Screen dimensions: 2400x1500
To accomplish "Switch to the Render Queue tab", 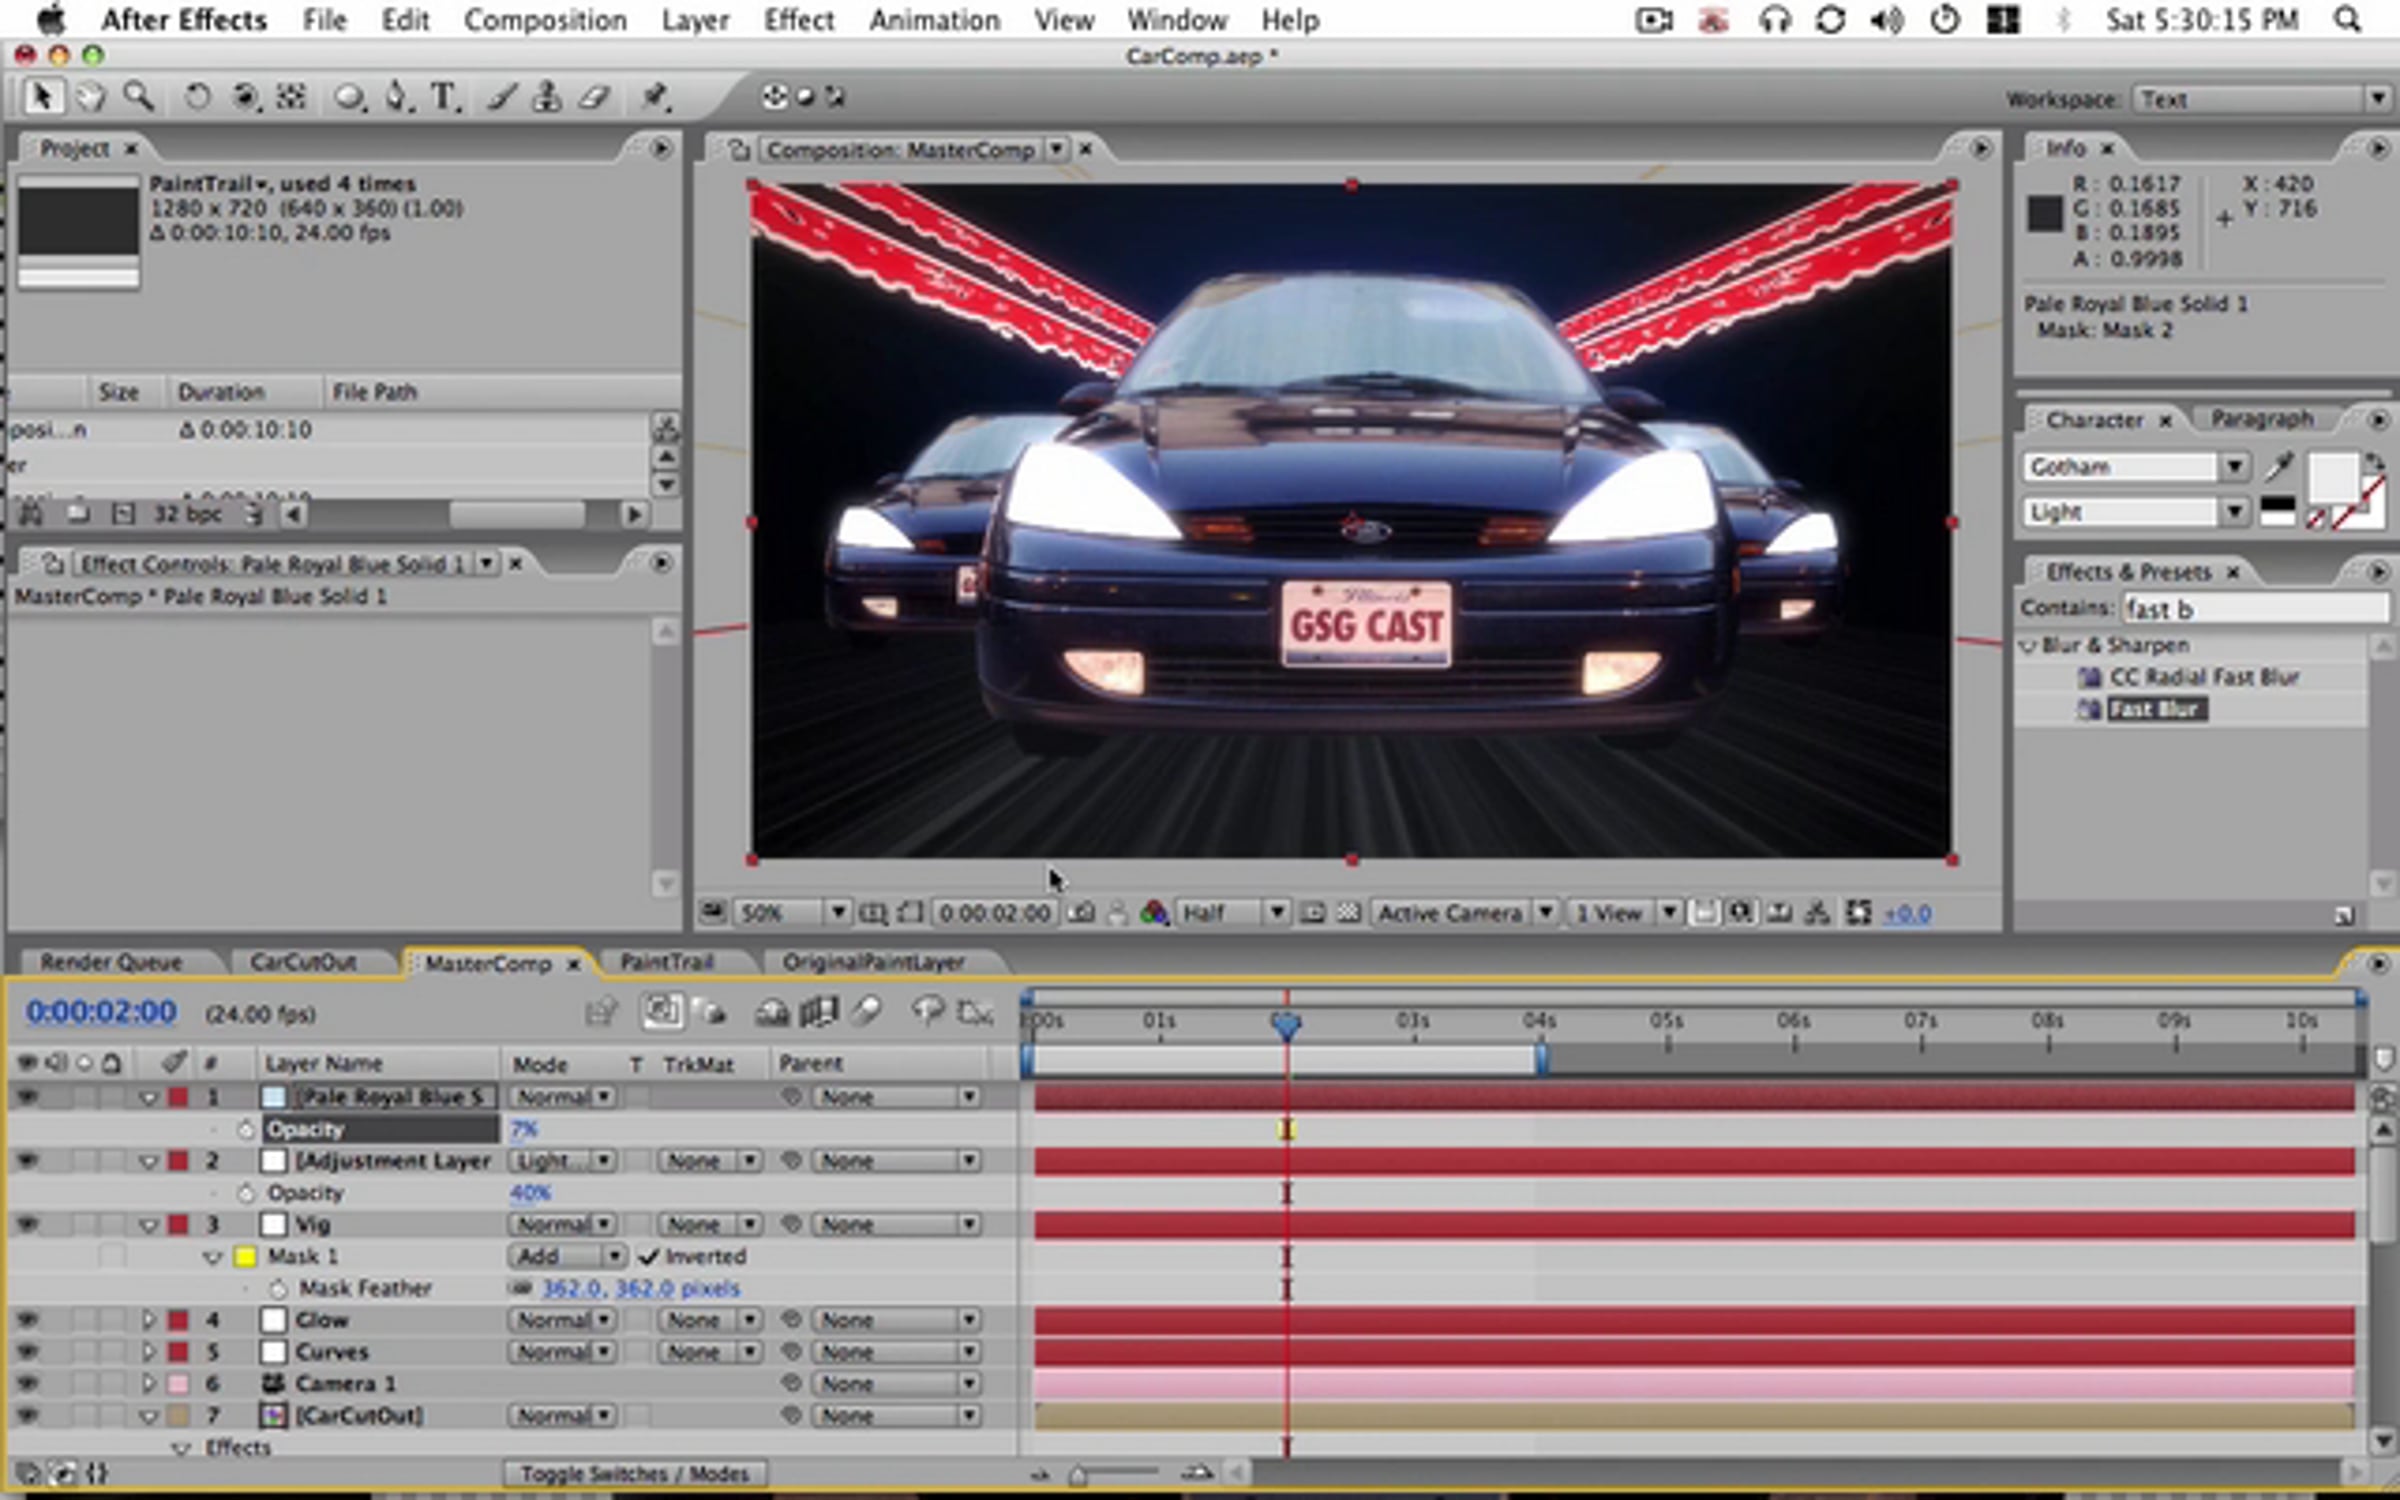I will (111, 962).
